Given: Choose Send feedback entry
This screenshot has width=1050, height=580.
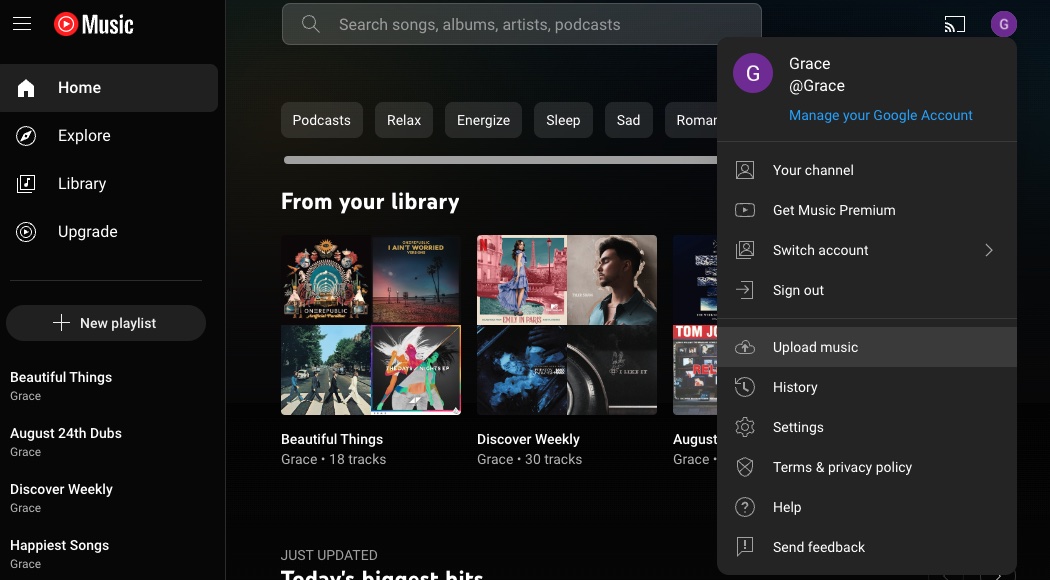Looking at the screenshot, I should coord(867,547).
